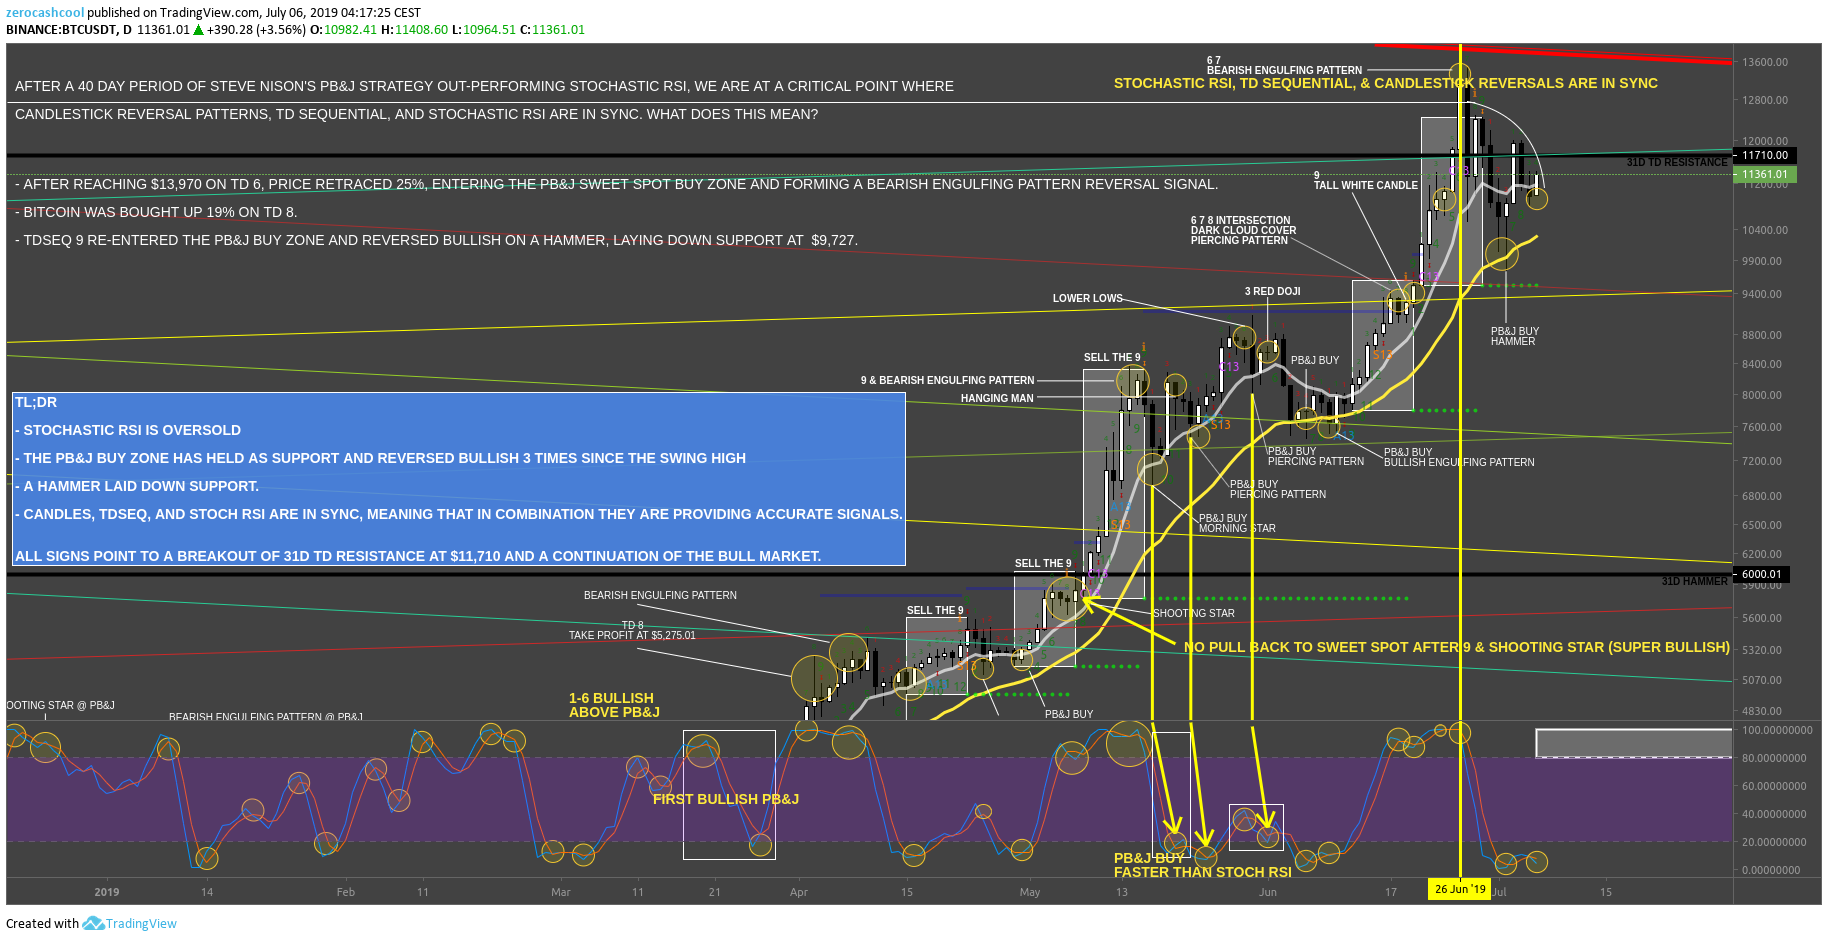Screen dimensions: 1828x941
Task: Click the '6 7 BEARISH ENGULFING PATTERN' annotation
Action: pos(1284,65)
